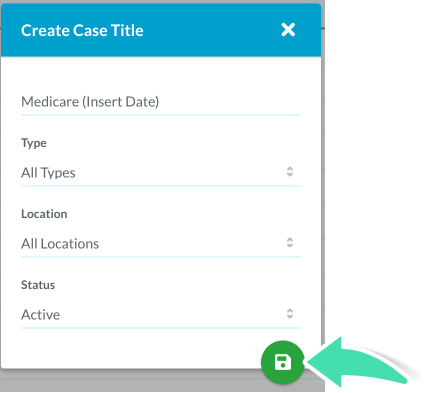Open the Active status dropdown

click(161, 315)
